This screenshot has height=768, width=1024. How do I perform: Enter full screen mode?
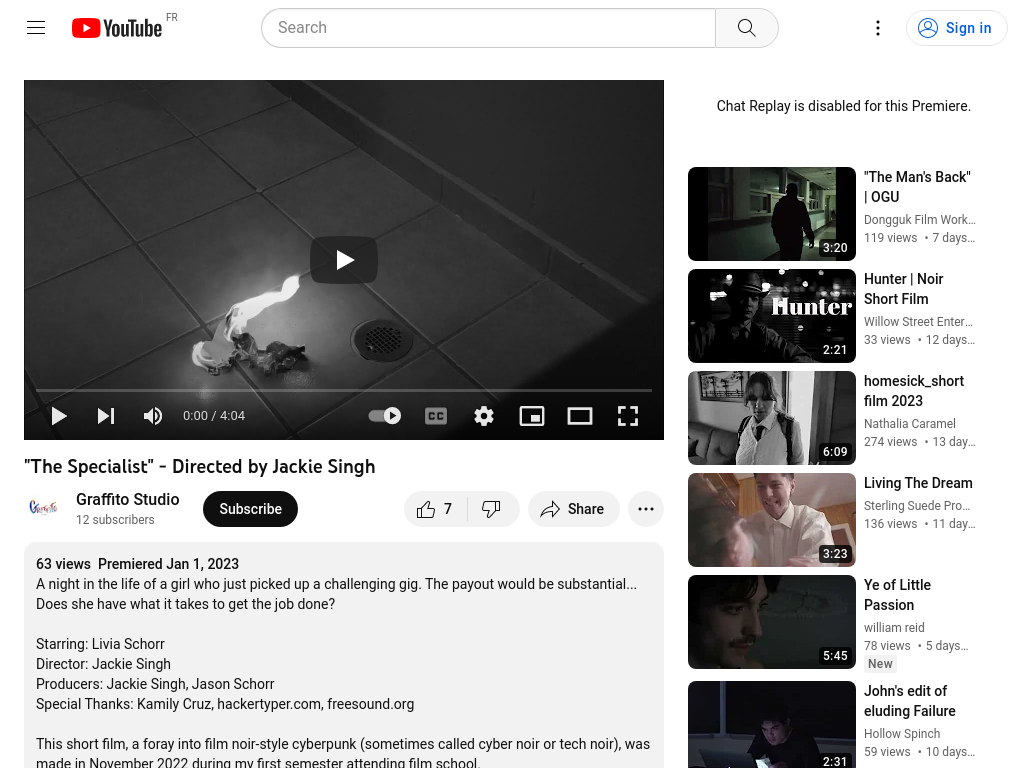[628, 416]
